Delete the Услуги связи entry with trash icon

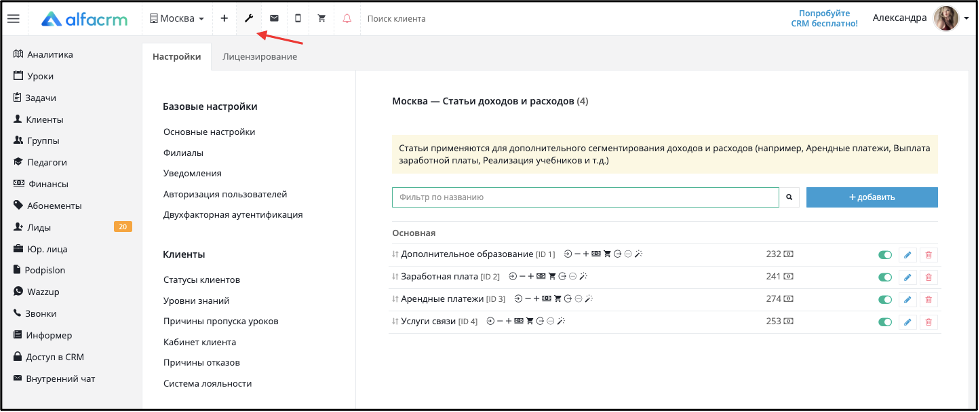point(928,322)
